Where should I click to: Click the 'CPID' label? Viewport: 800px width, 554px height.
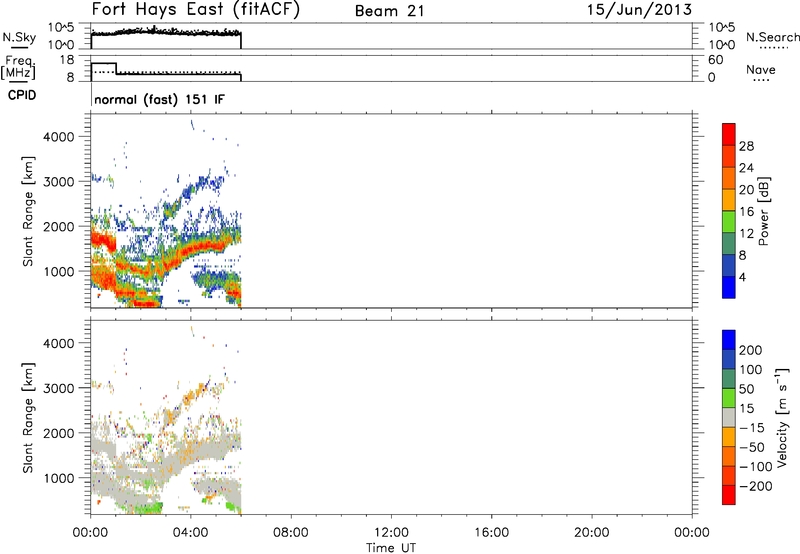coord(22,95)
